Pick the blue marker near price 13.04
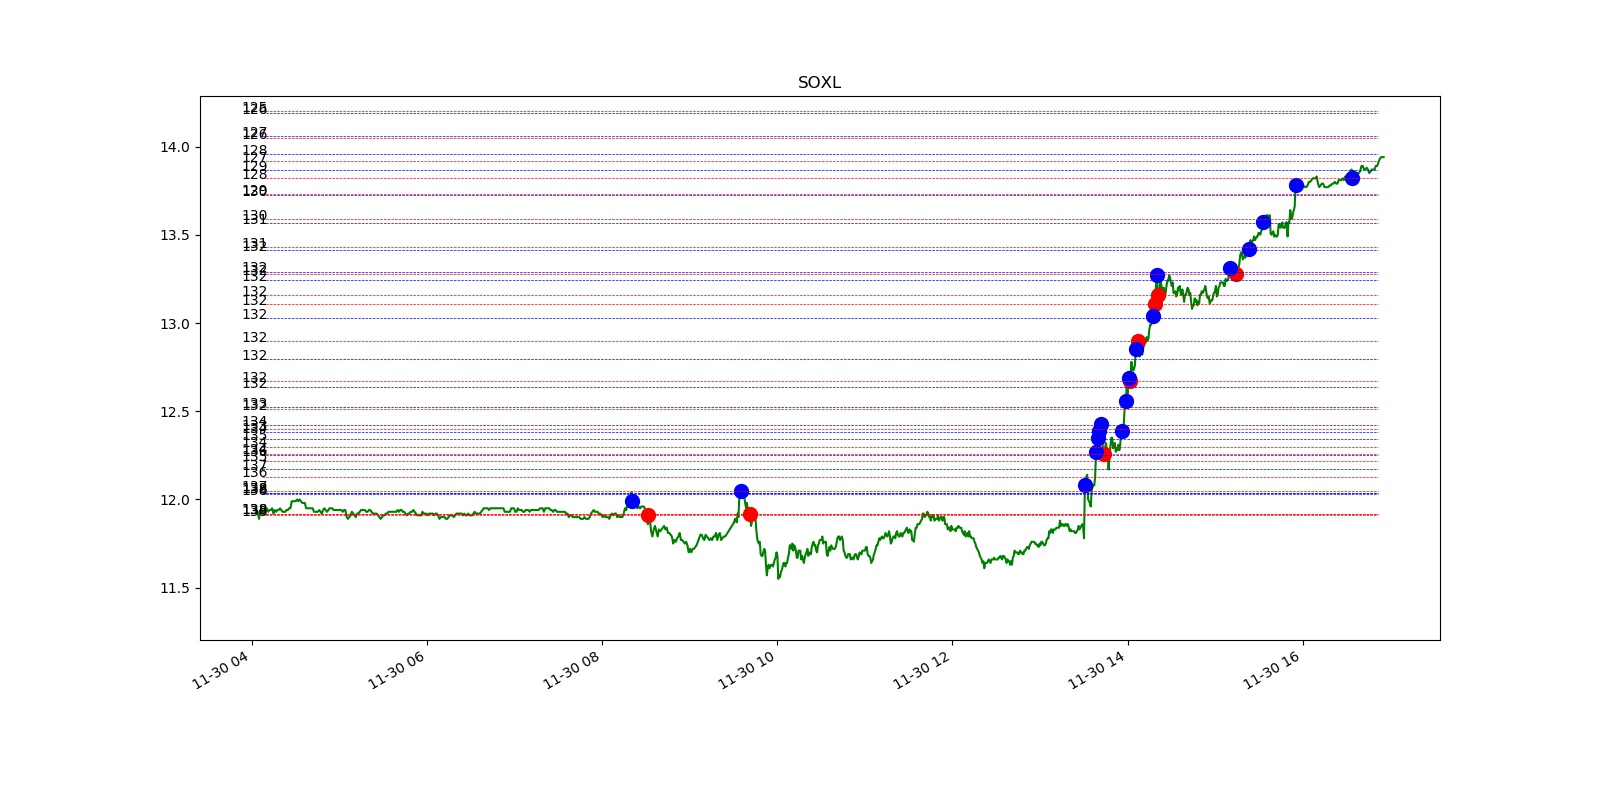The width and height of the screenshot is (1600, 800). [1153, 316]
